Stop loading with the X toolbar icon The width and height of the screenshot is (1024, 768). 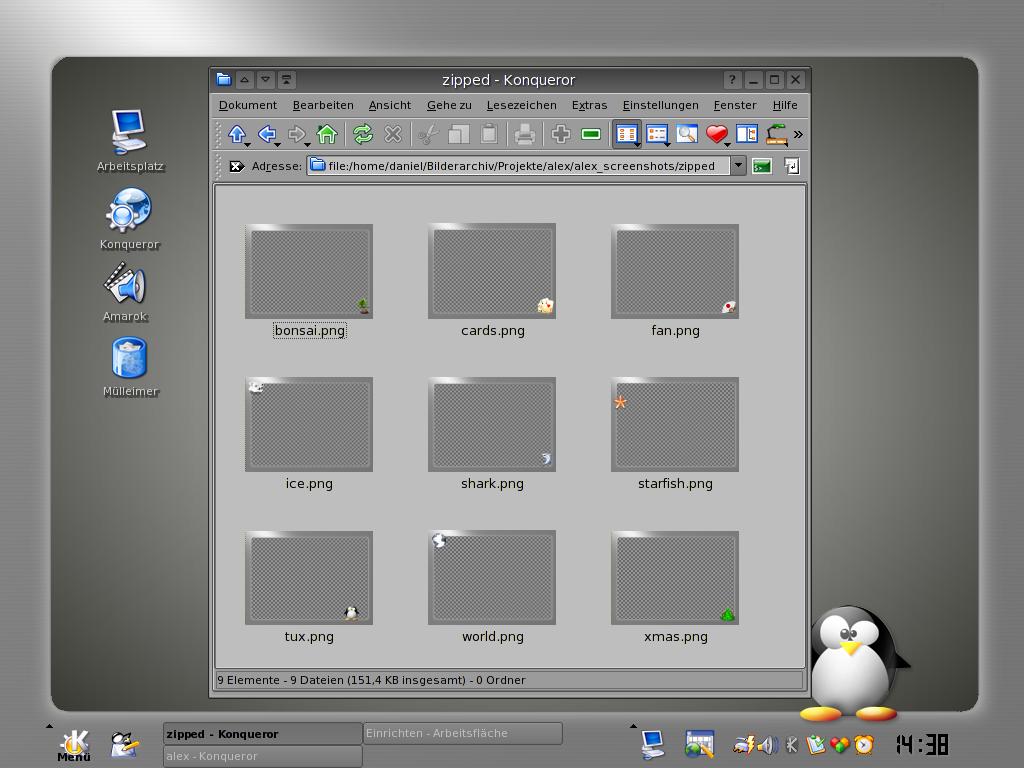point(392,134)
